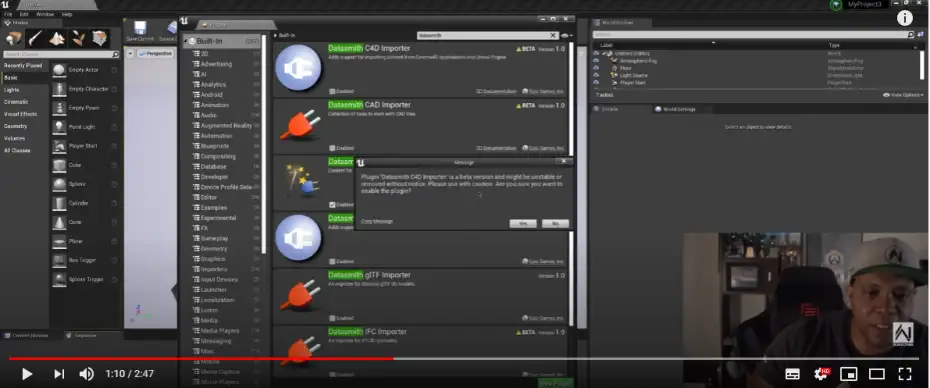
Task: Click the Player Start icon
Action: pos(59,146)
